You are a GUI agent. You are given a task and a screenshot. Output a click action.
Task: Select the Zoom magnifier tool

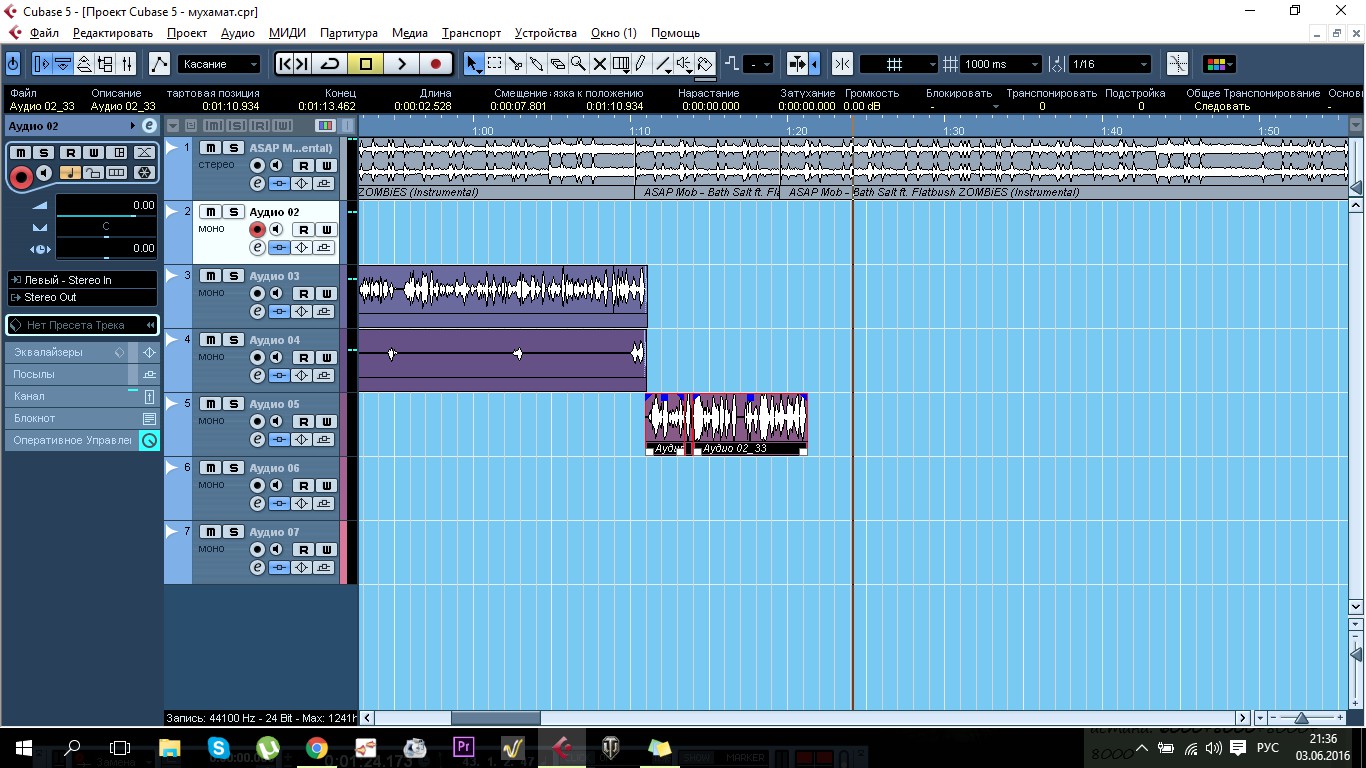(x=578, y=64)
